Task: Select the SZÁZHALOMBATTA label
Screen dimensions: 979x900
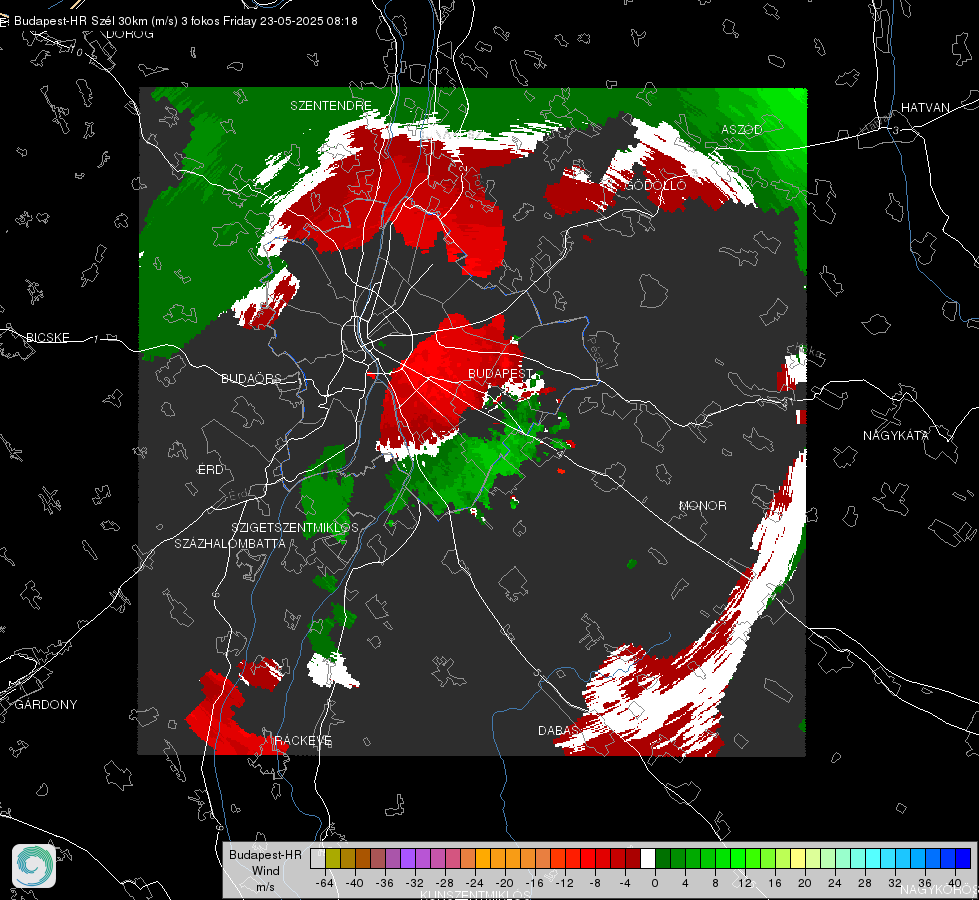Action: click(230, 543)
